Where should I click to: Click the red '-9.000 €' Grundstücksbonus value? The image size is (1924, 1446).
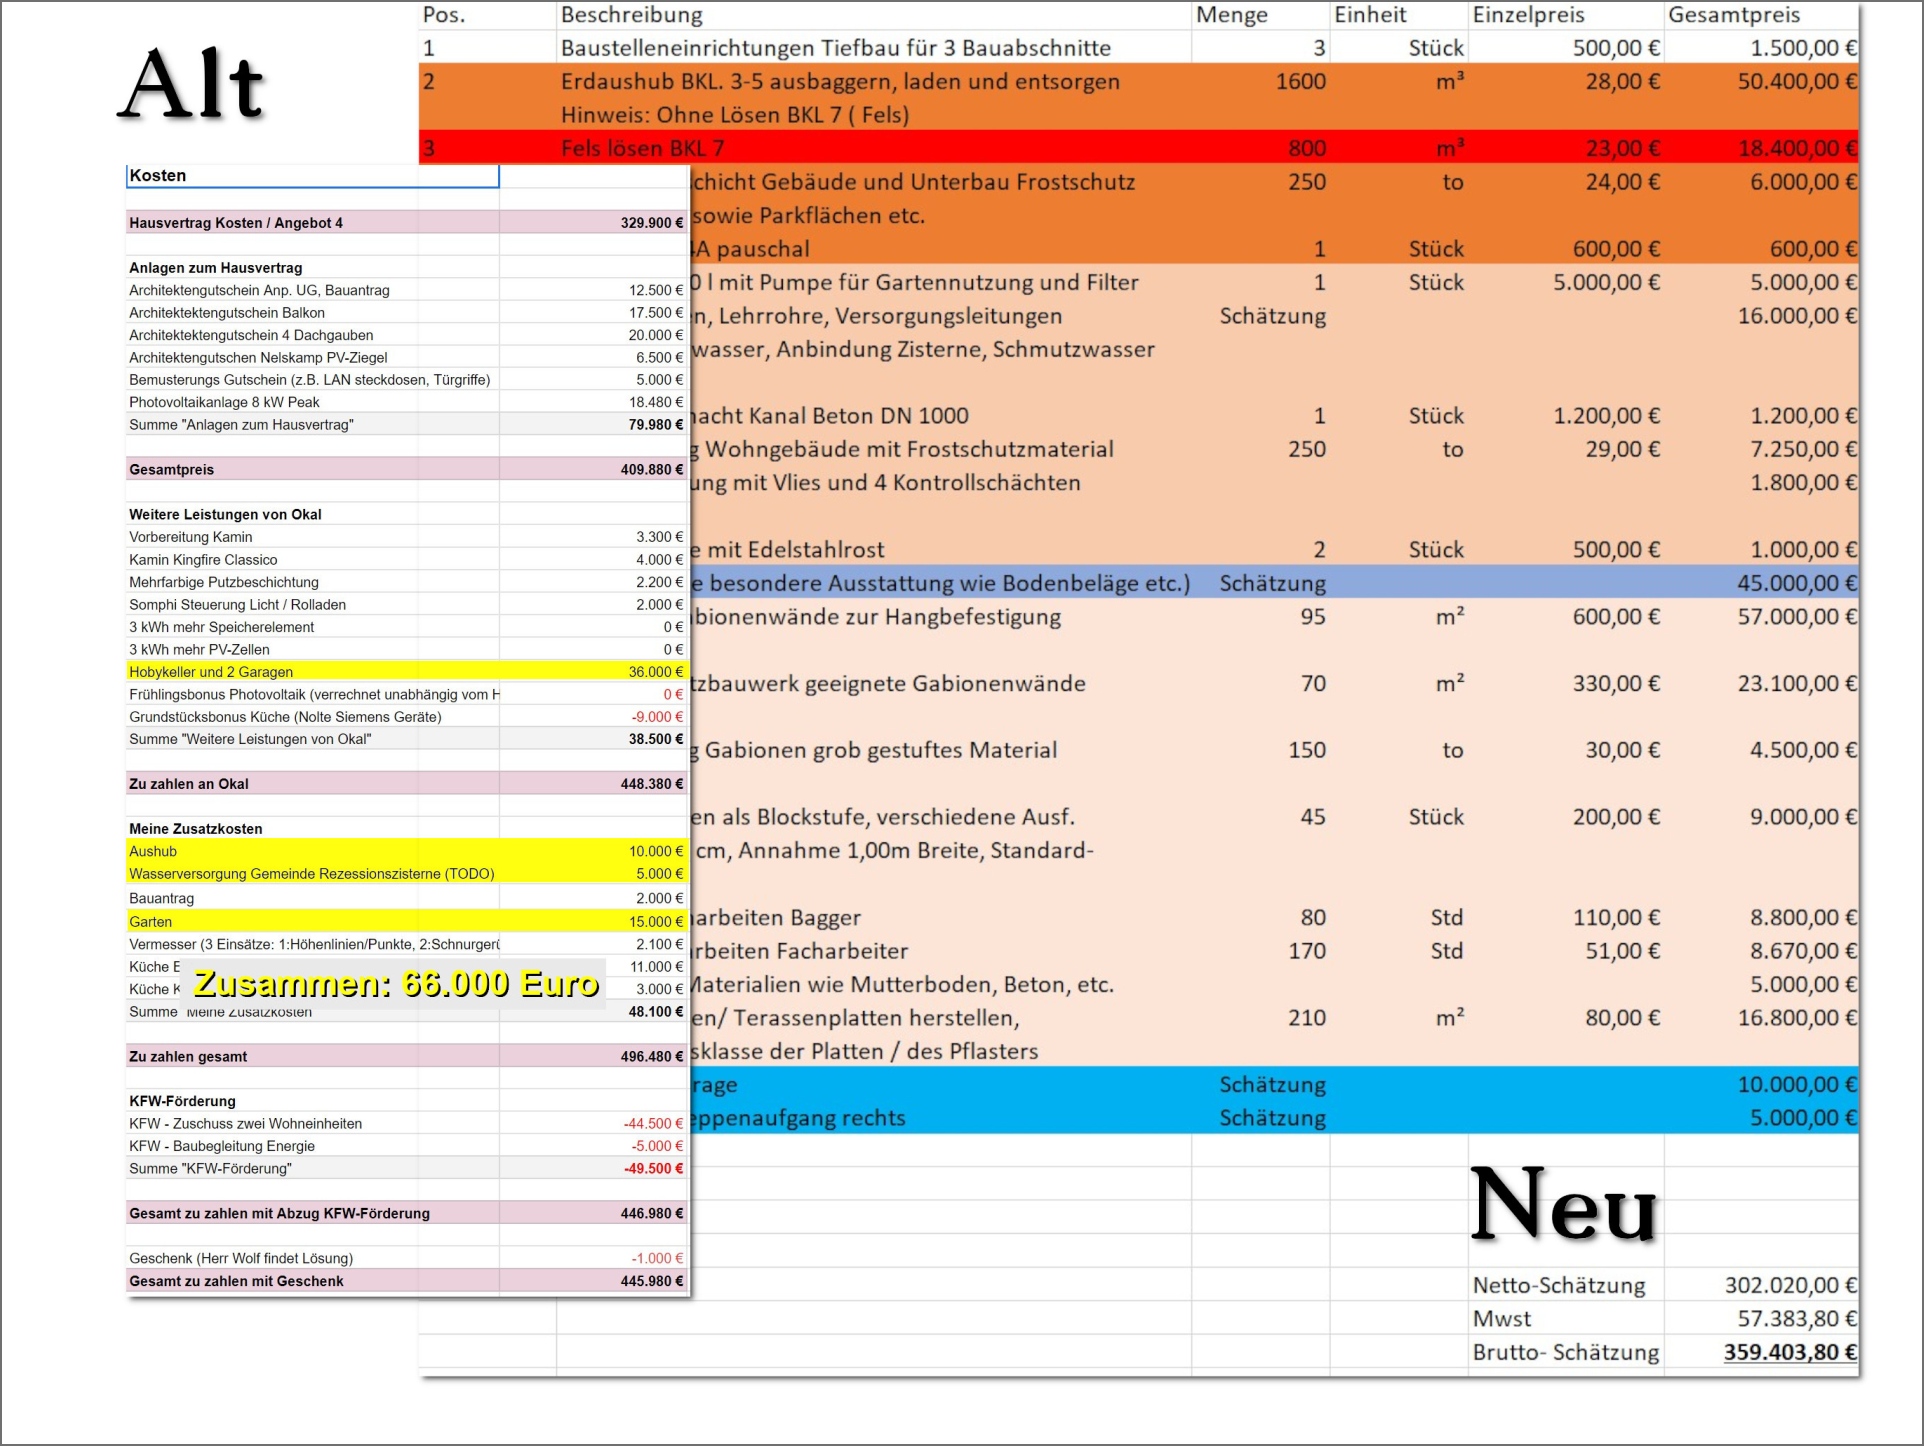[658, 717]
